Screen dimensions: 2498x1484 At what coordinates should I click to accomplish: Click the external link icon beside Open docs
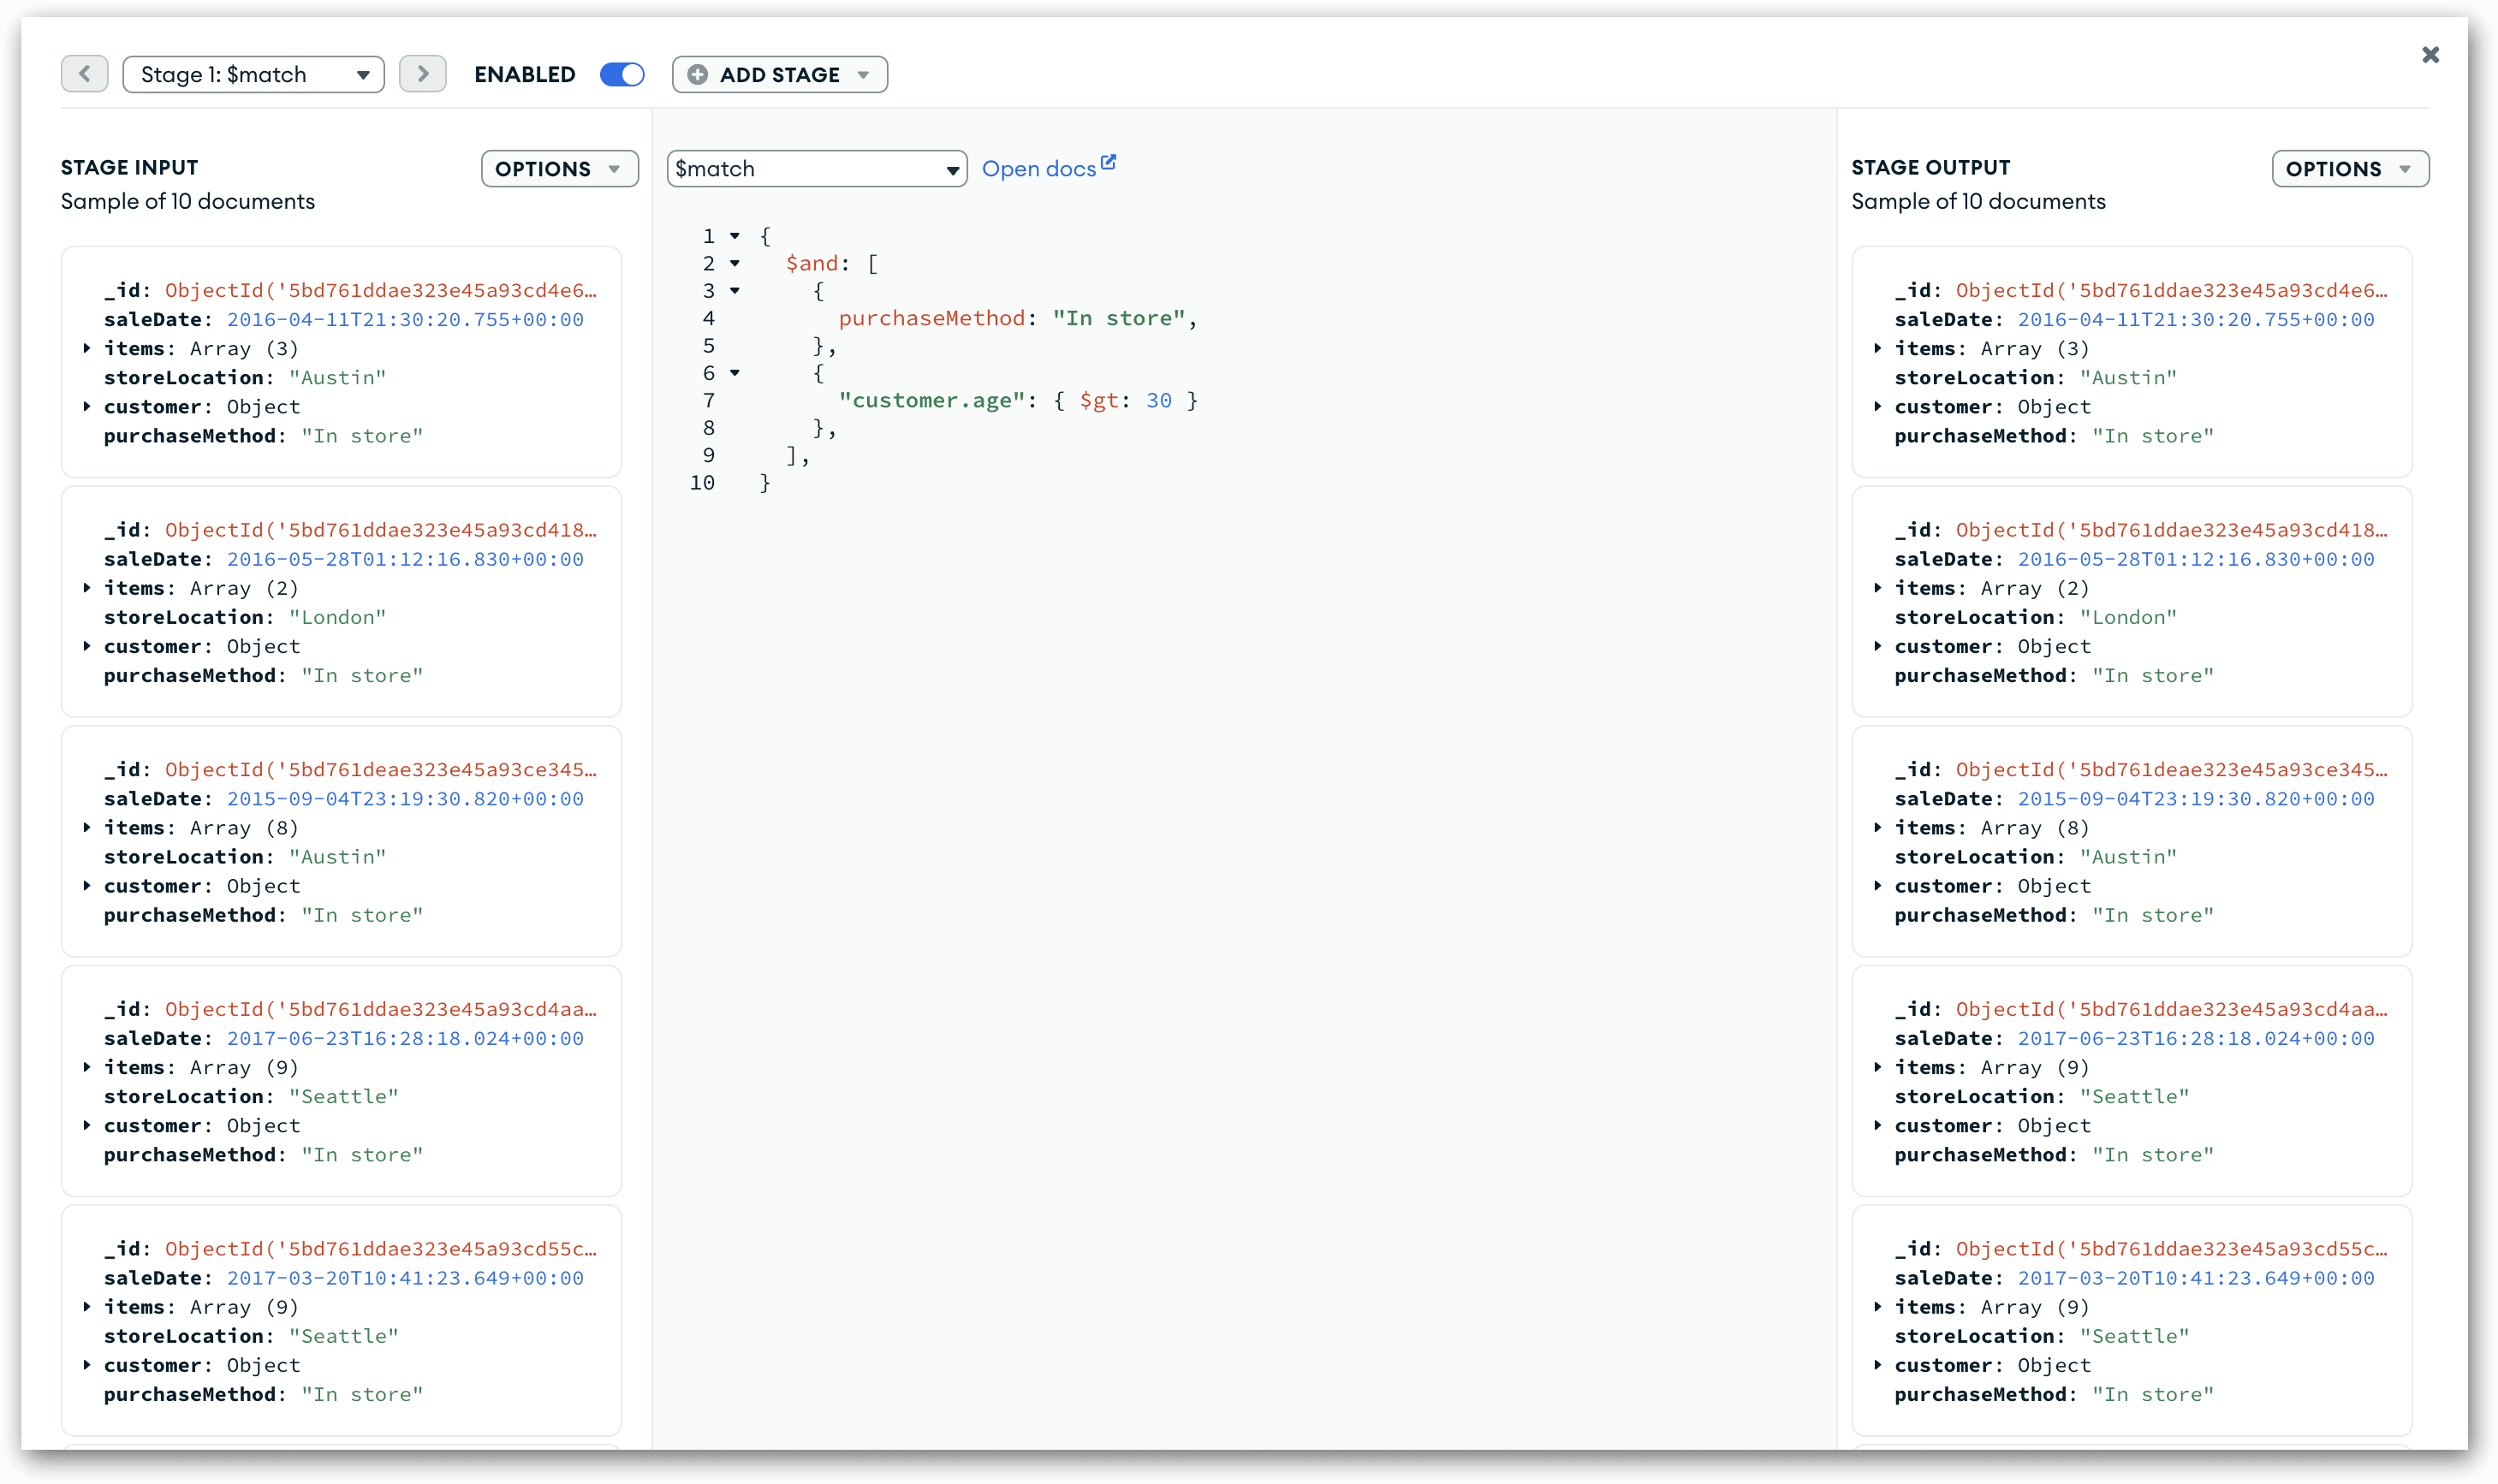pos(1108,162)
